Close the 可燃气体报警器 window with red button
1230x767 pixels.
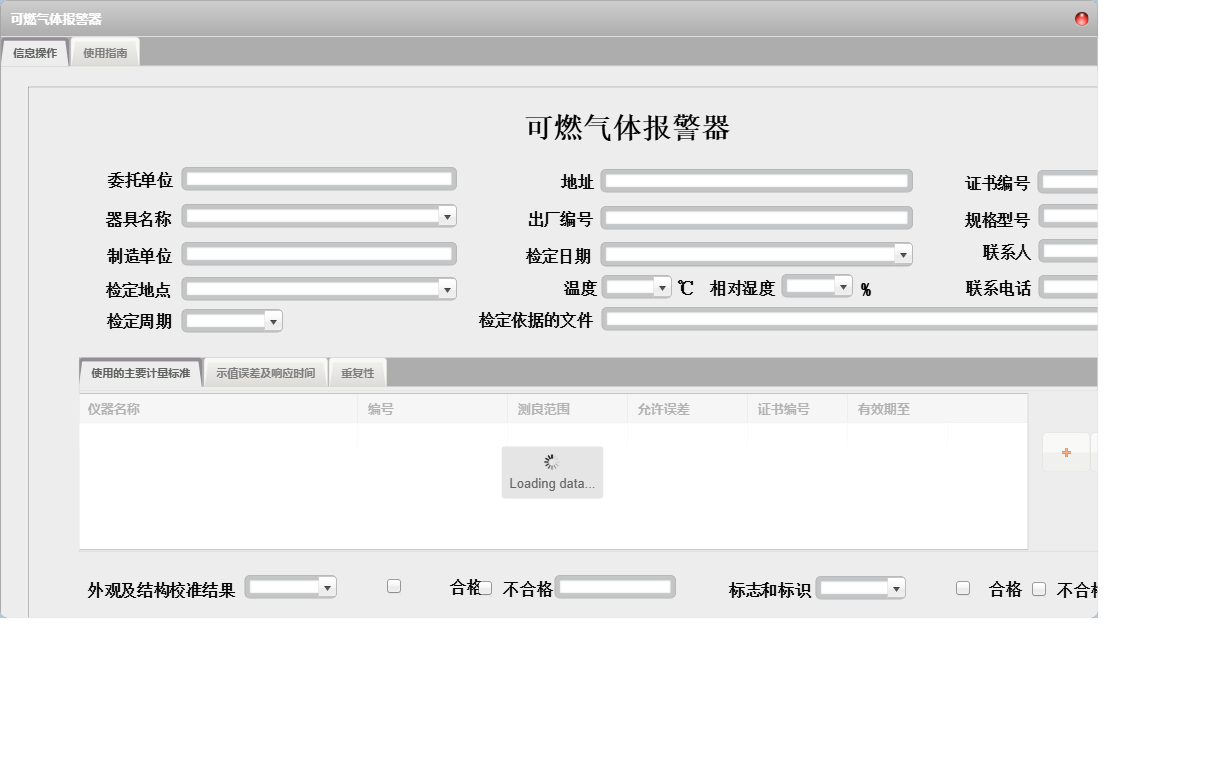coord(1081,19)
